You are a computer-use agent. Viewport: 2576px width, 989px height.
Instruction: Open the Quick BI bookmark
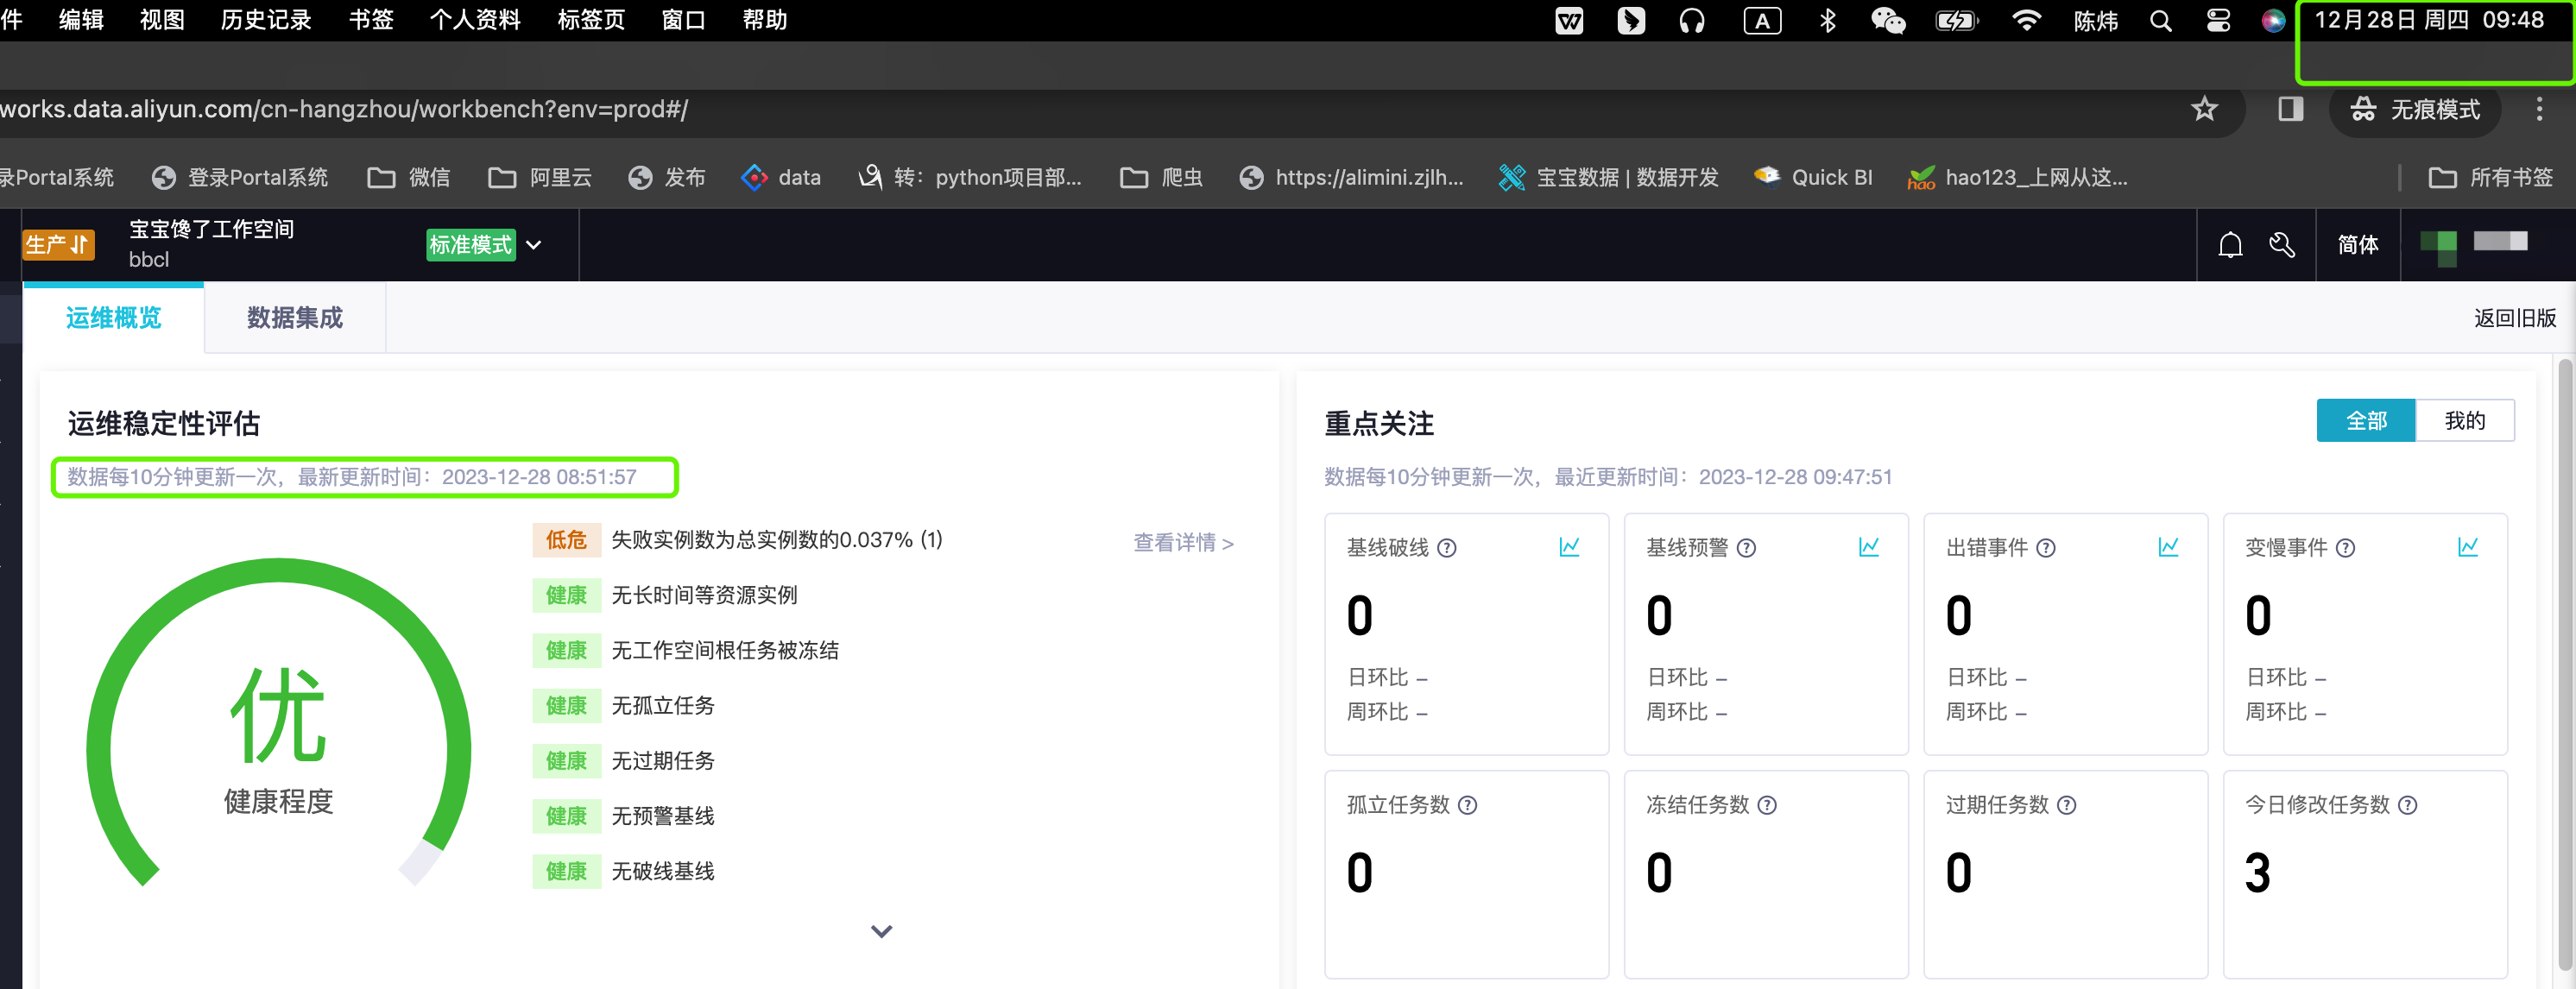1813,177
